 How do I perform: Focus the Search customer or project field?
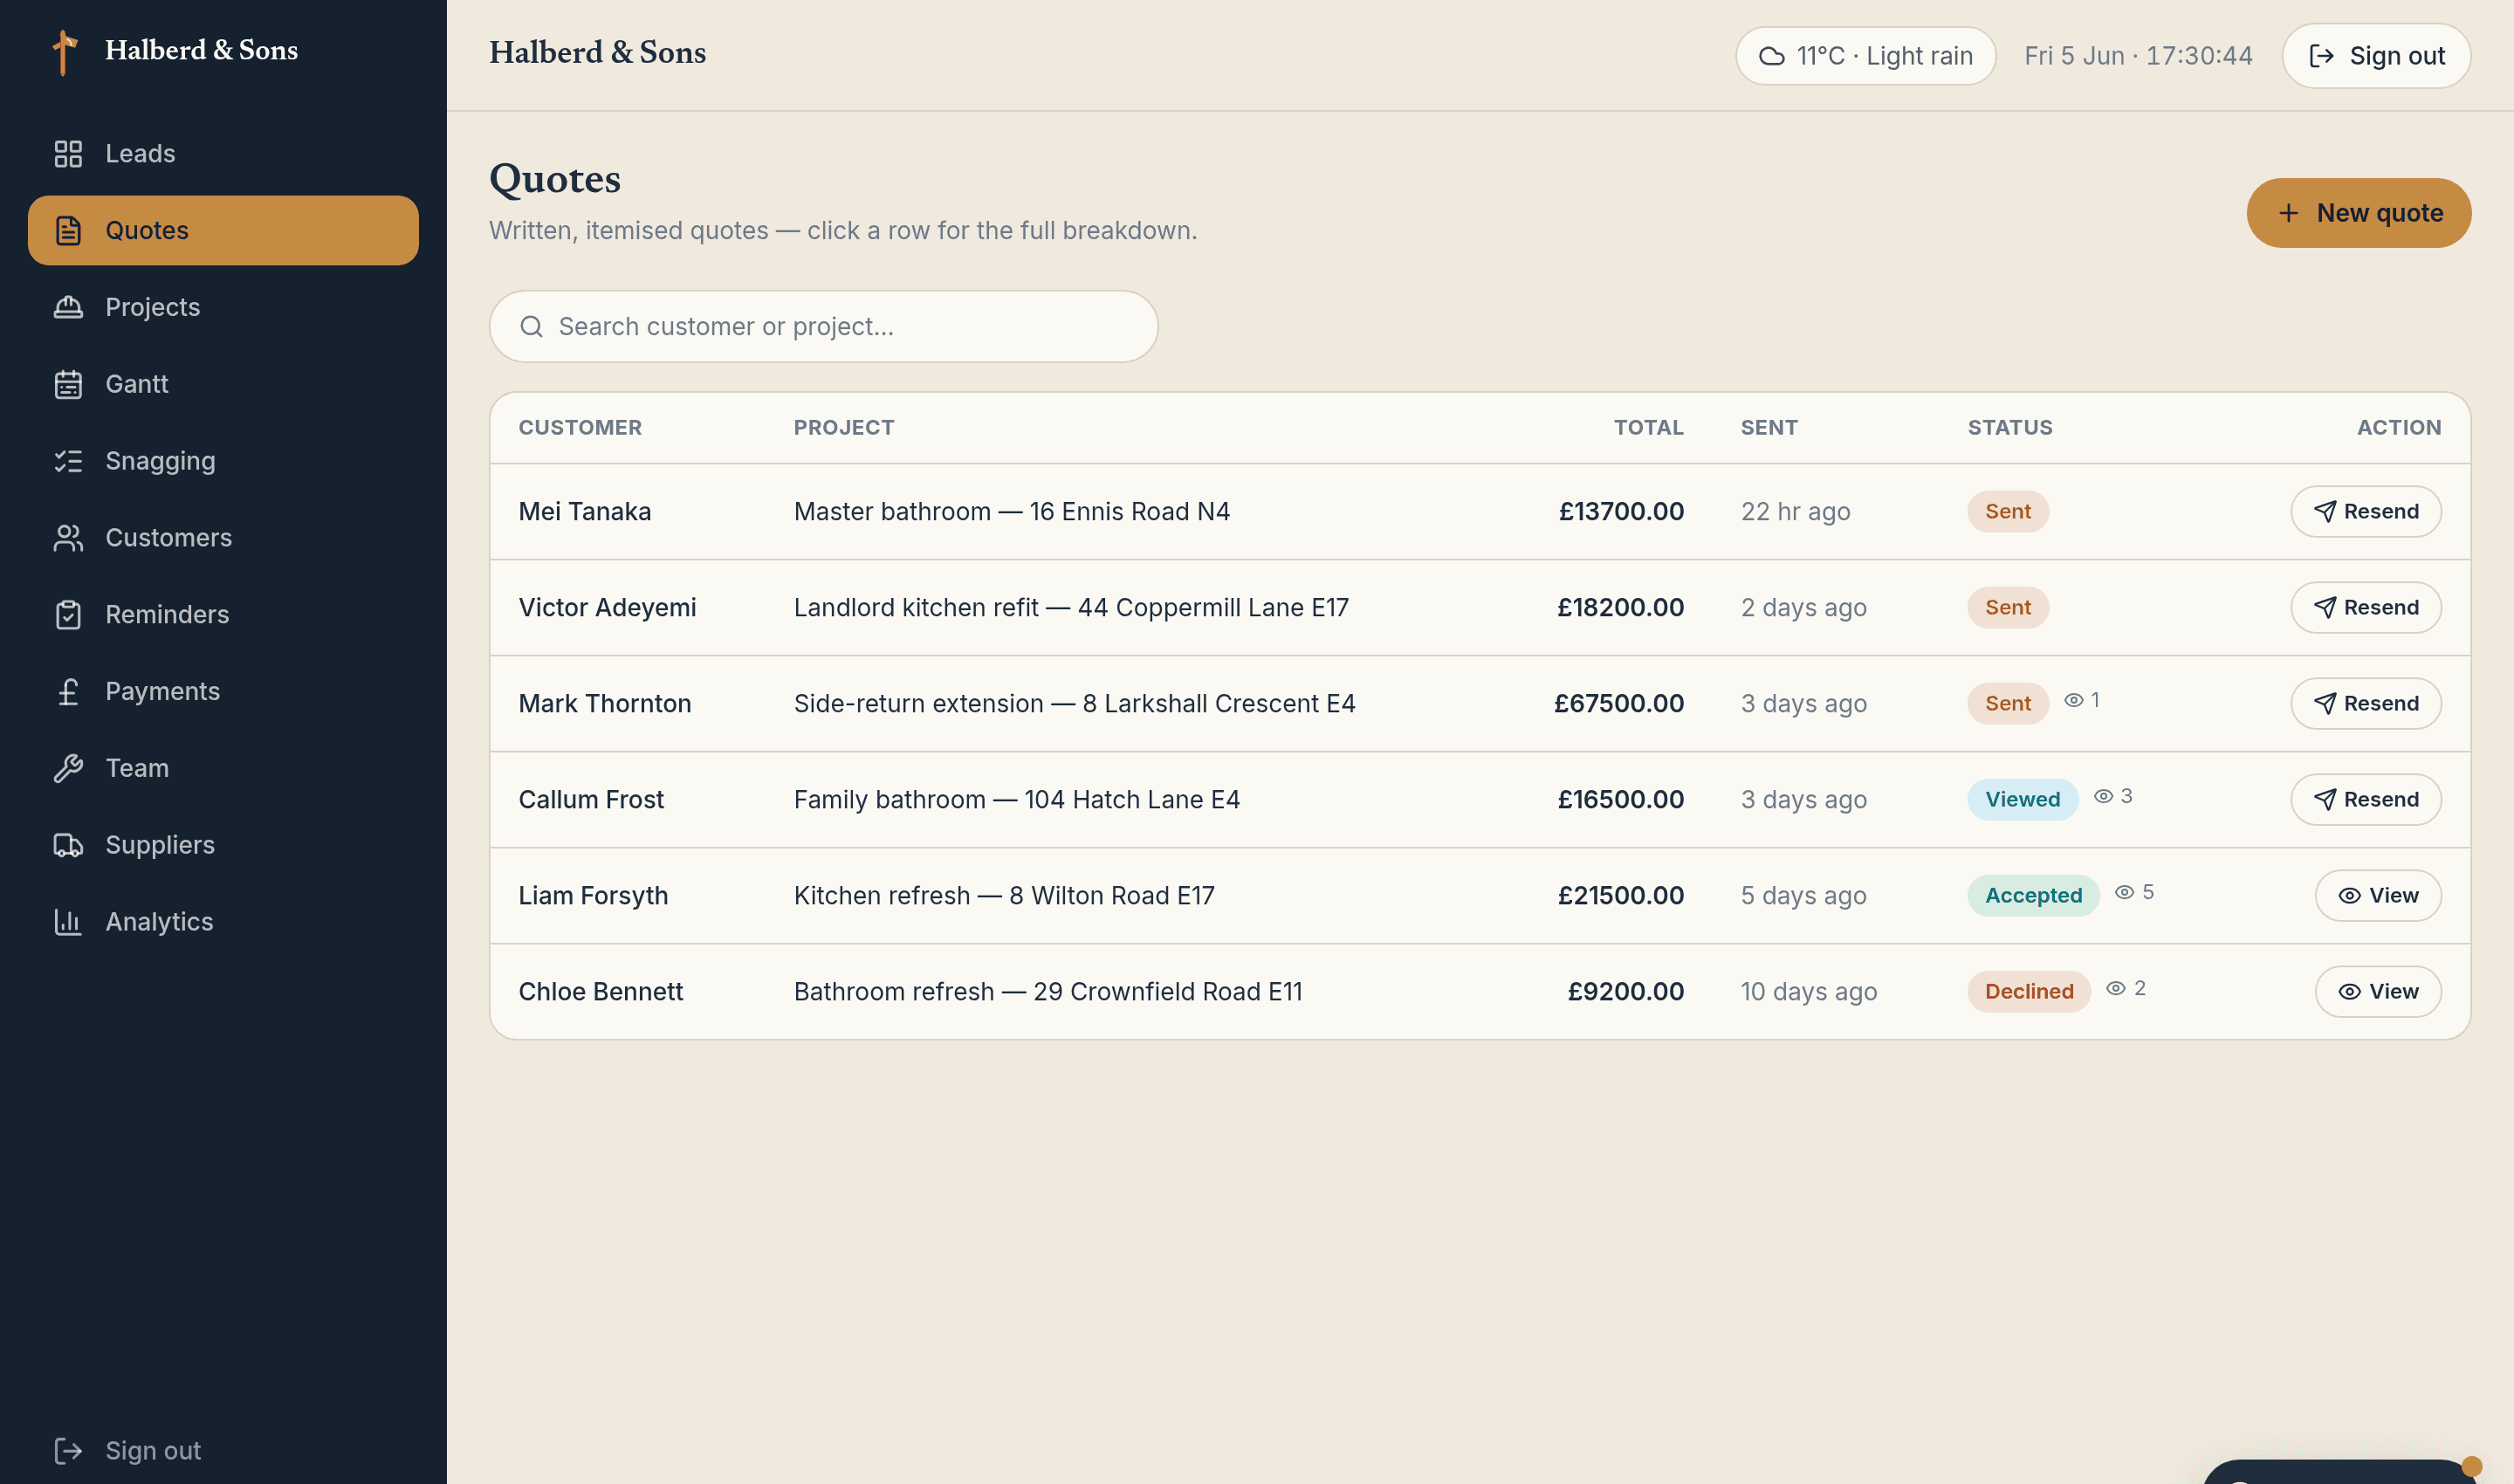point(823,327)
